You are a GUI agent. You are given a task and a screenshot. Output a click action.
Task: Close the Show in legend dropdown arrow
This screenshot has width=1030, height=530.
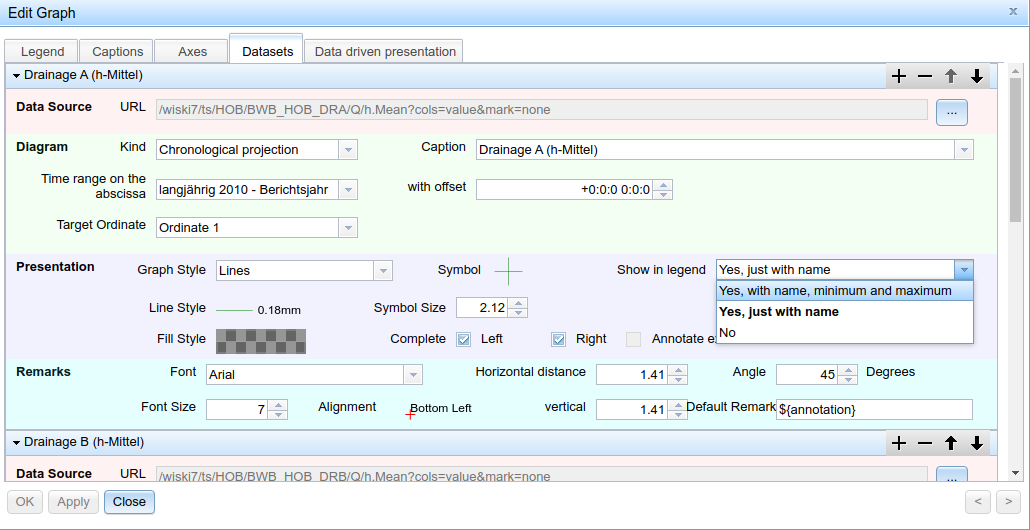(x=964, y=270)
